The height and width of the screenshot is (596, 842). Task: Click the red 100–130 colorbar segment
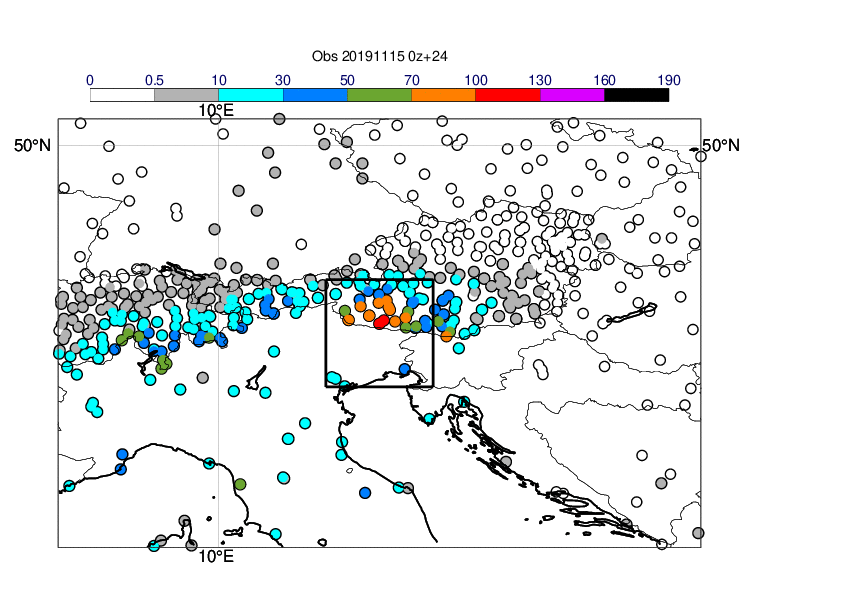(508, 95)
